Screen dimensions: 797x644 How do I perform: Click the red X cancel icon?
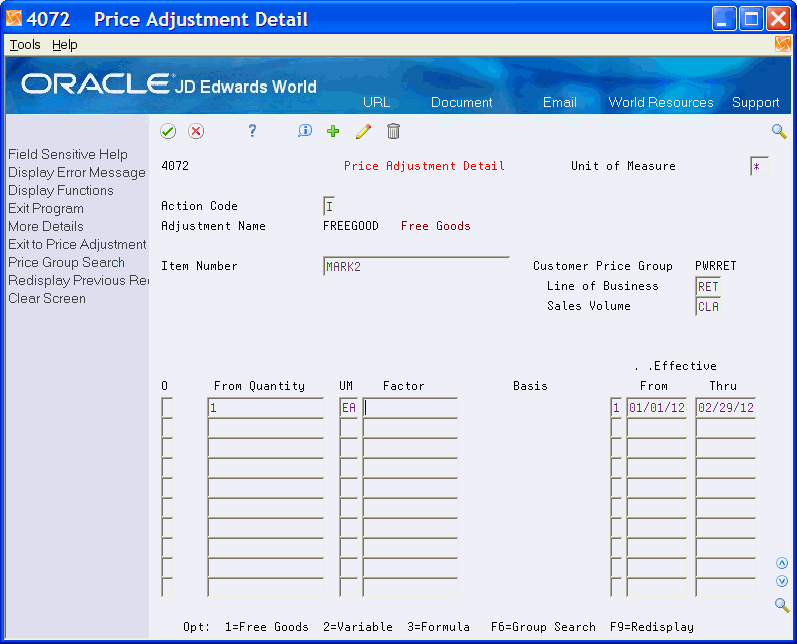point(196,131)
